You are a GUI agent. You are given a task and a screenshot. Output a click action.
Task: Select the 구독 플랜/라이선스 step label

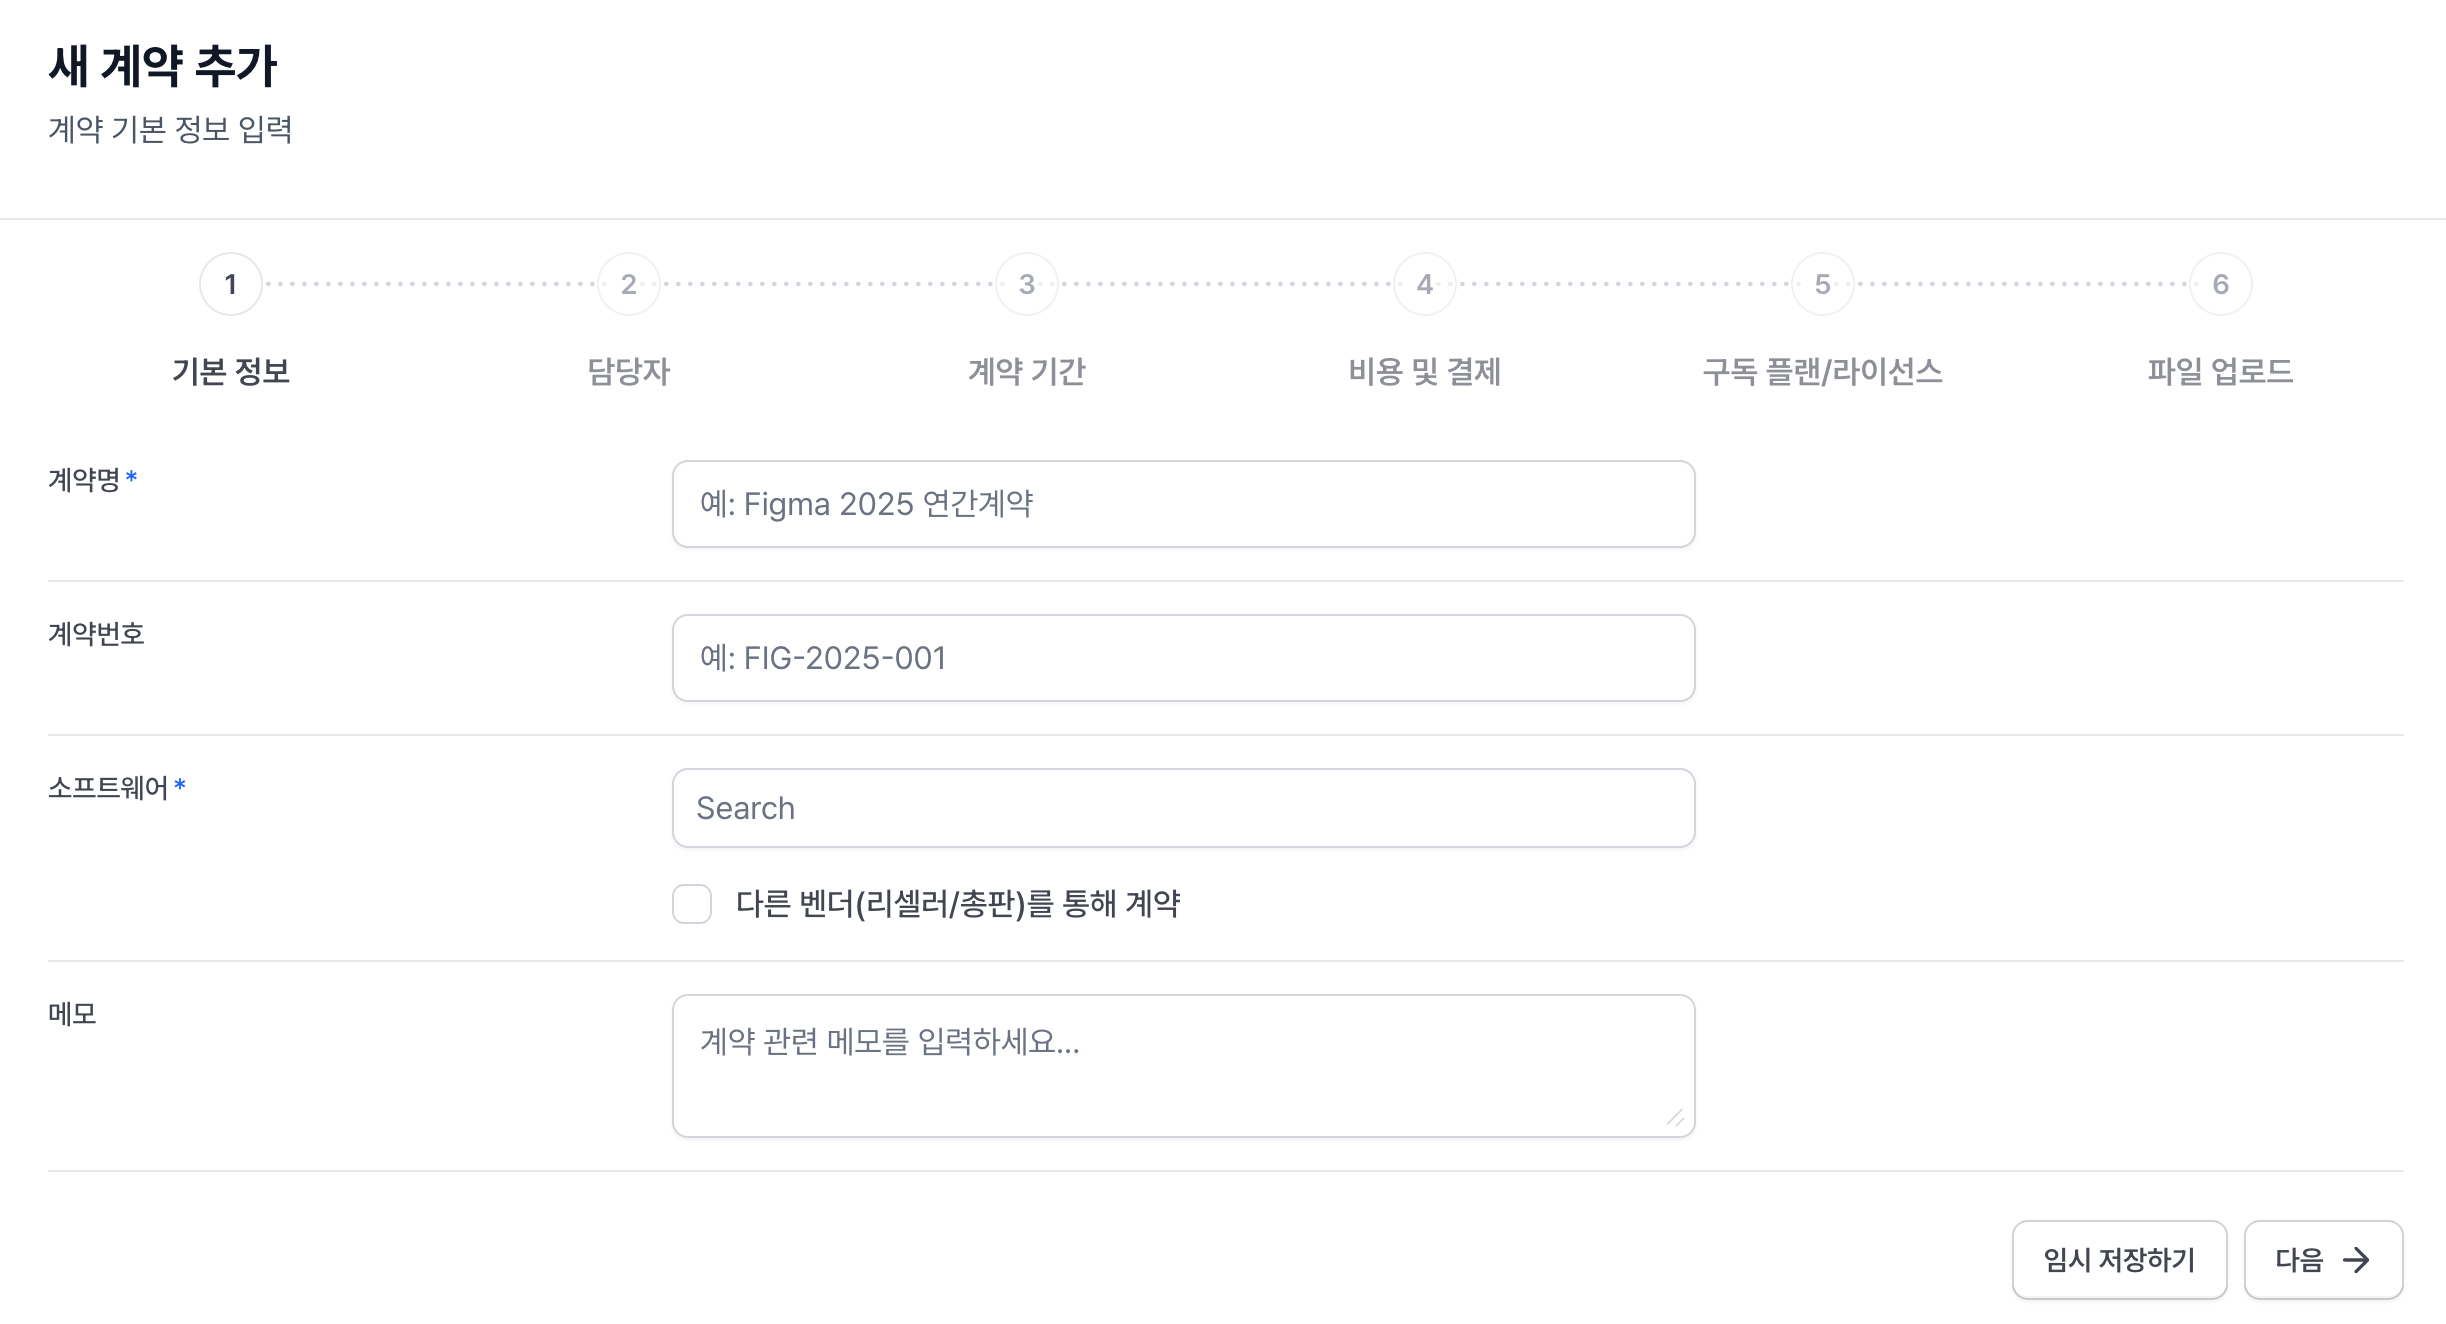point(1823,372)
